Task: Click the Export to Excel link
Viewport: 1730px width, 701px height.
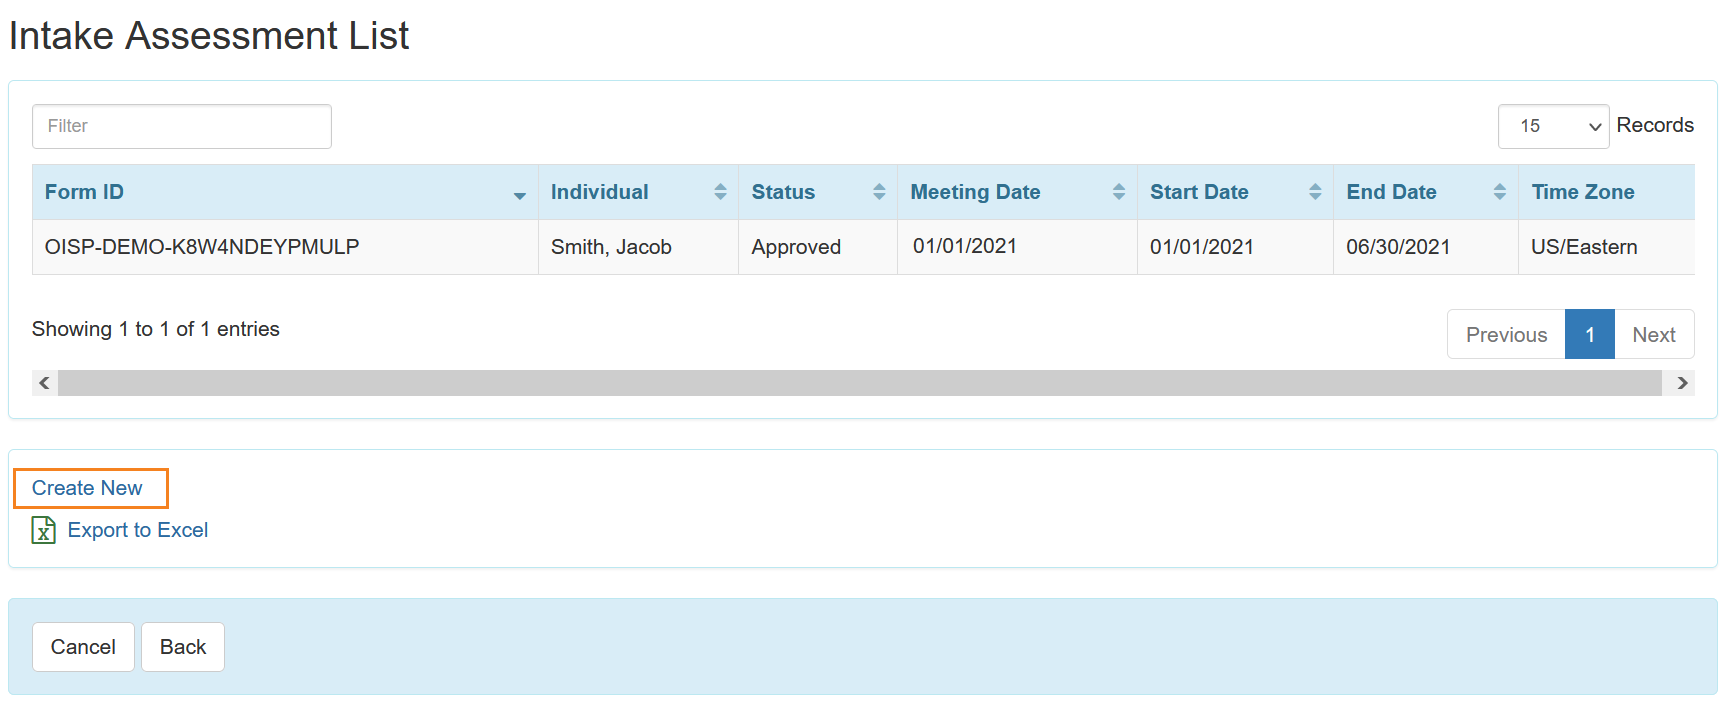Action: [x=138, y=530]
